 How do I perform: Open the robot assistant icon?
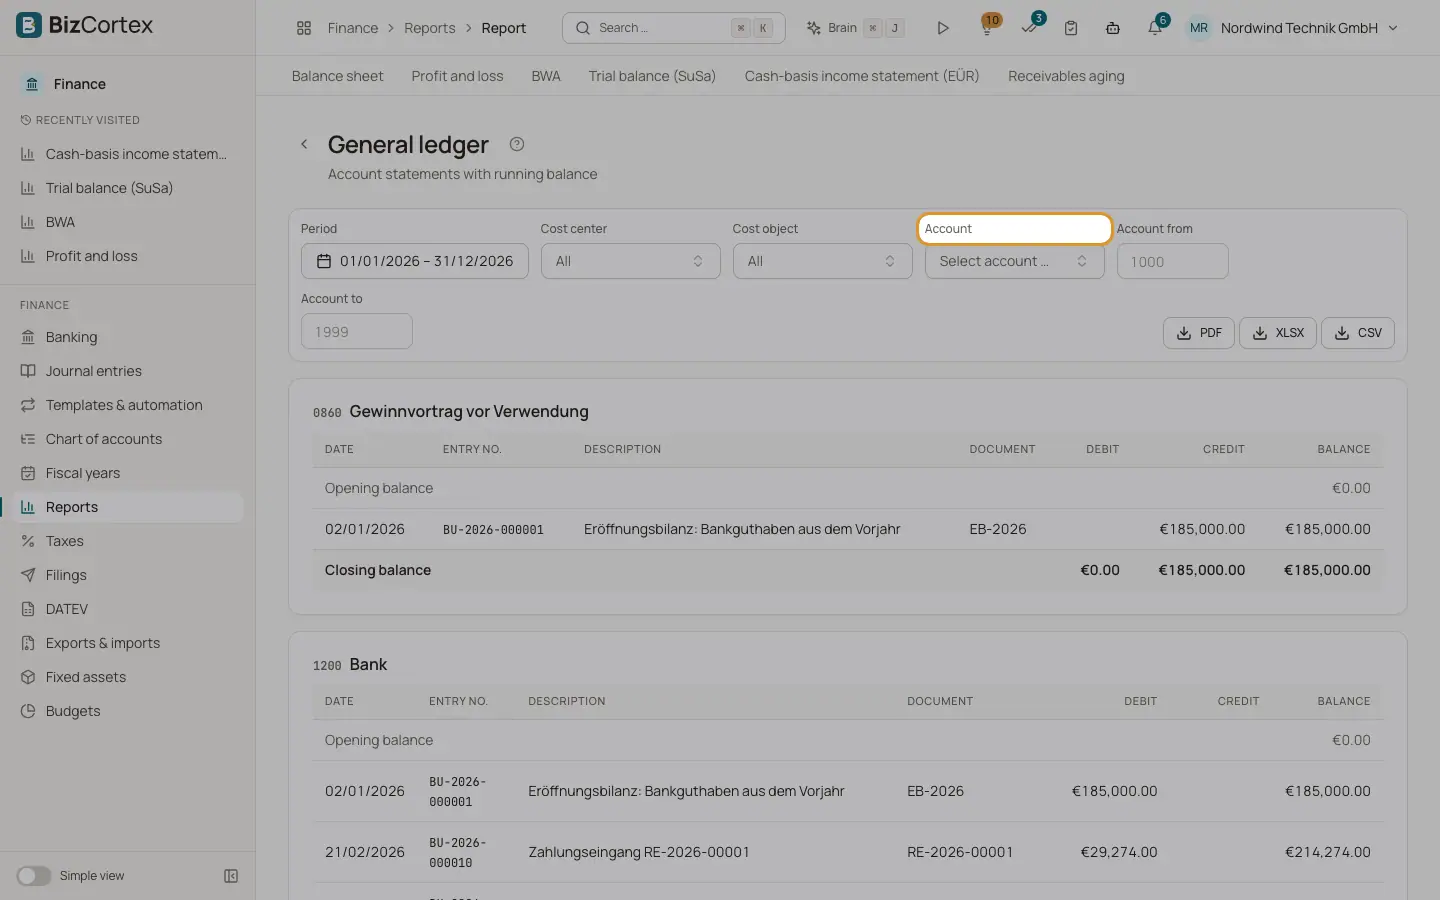[1113, 28]
